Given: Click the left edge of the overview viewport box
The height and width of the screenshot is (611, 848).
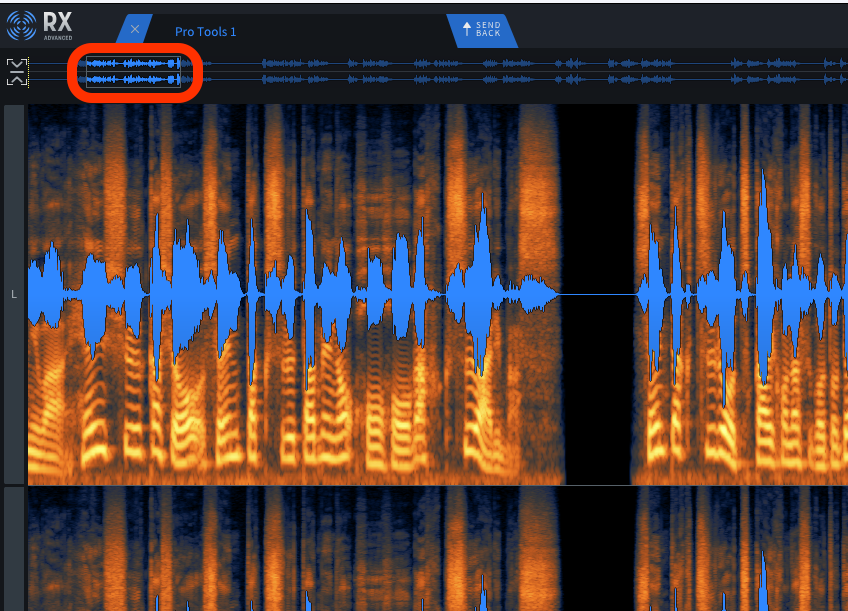Looking at the screenshot, I should 86,72.
